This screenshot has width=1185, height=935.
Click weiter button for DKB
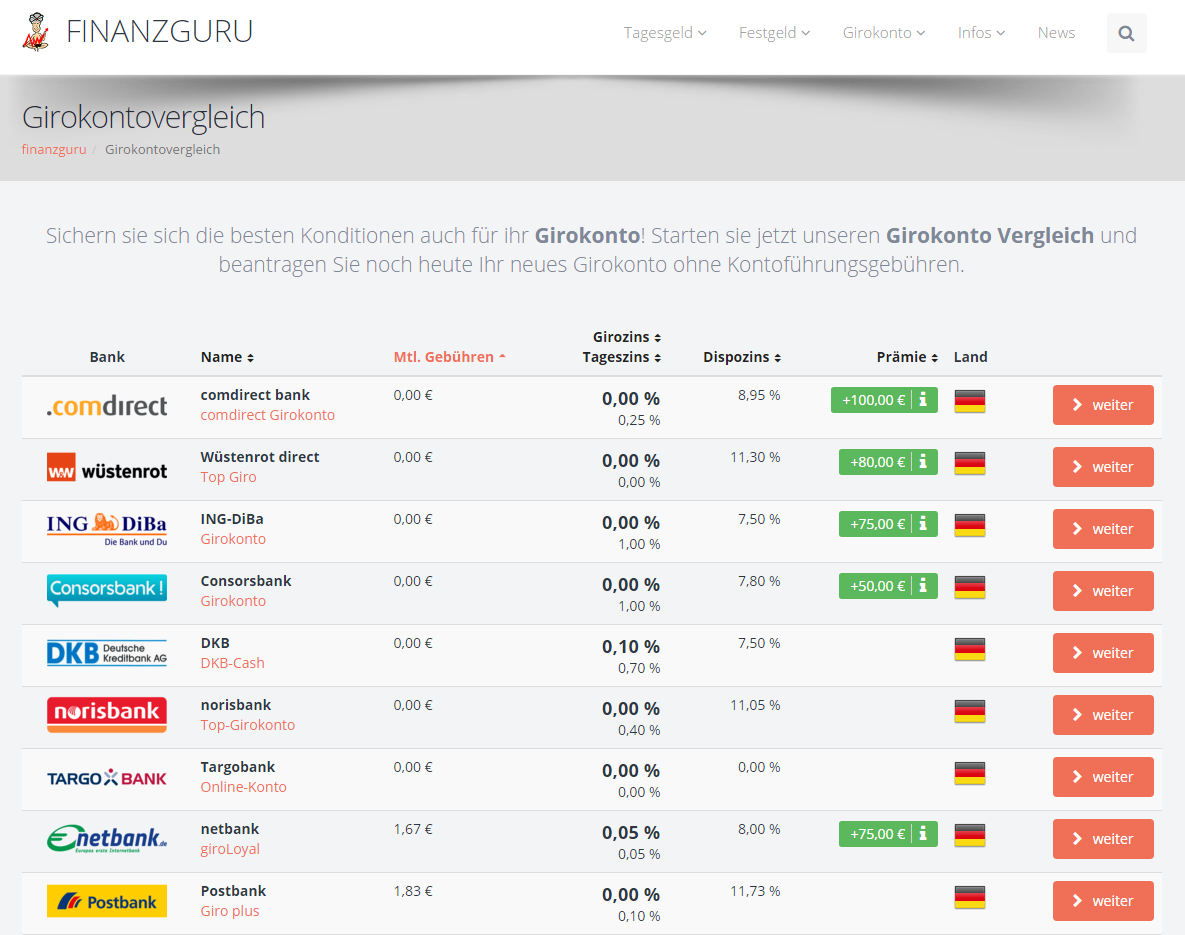click(x=1103, y=653)
